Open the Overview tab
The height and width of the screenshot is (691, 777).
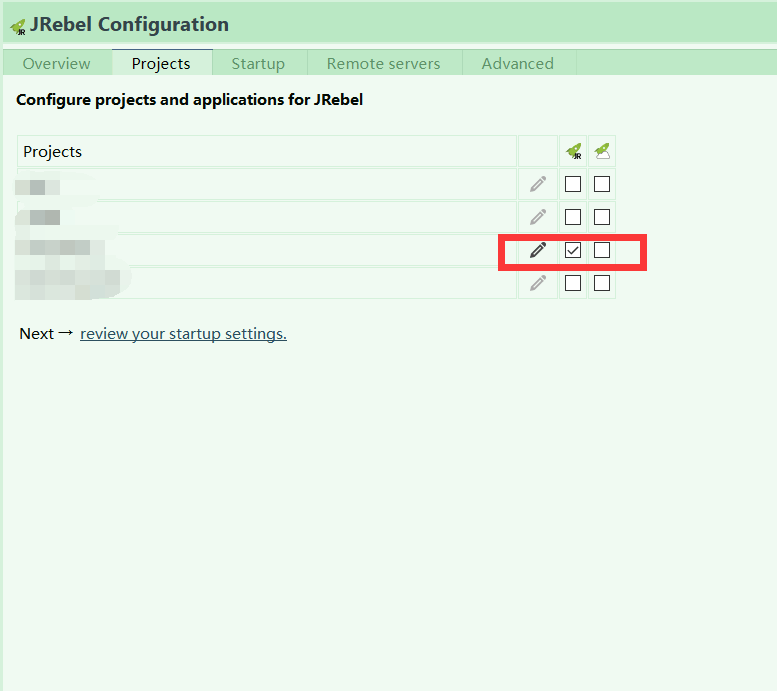click(56, 63)
